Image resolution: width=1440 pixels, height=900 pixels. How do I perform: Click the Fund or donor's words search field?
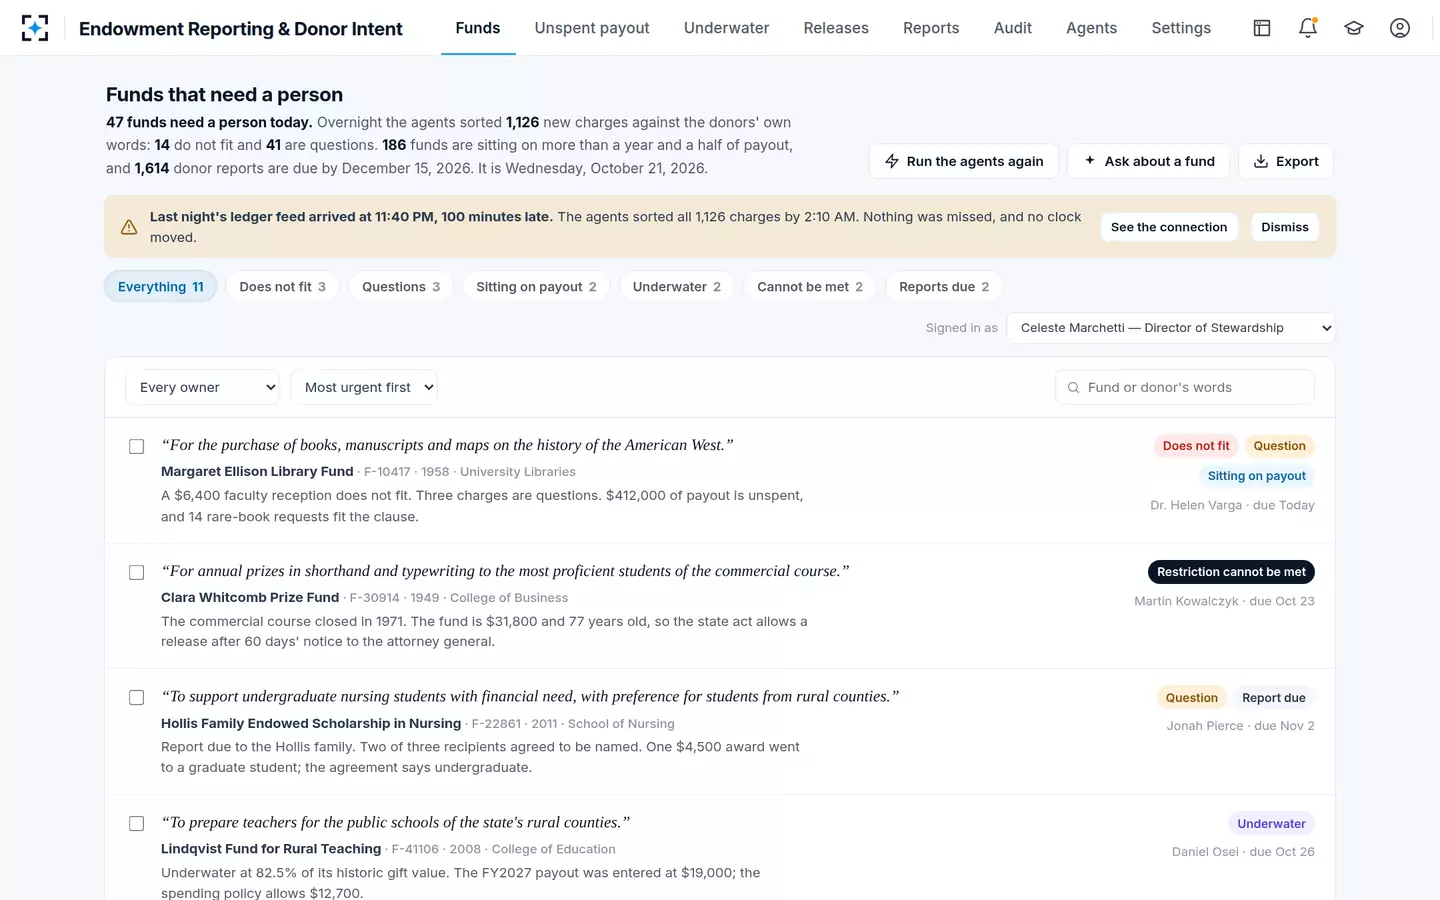1185,388
